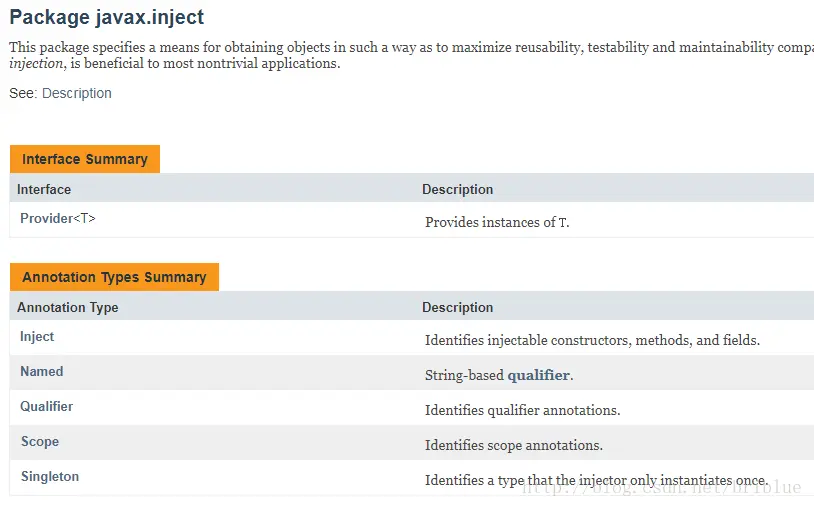Open the Inject annotation link

click(37, 337)
